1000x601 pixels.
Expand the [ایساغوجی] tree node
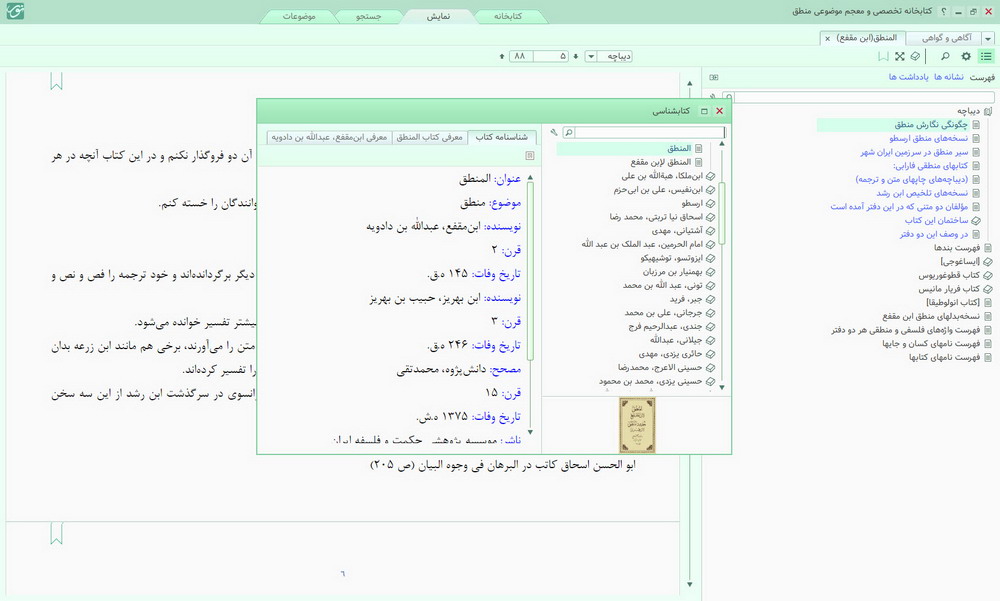pyautogui.click(x=988, y=261)
